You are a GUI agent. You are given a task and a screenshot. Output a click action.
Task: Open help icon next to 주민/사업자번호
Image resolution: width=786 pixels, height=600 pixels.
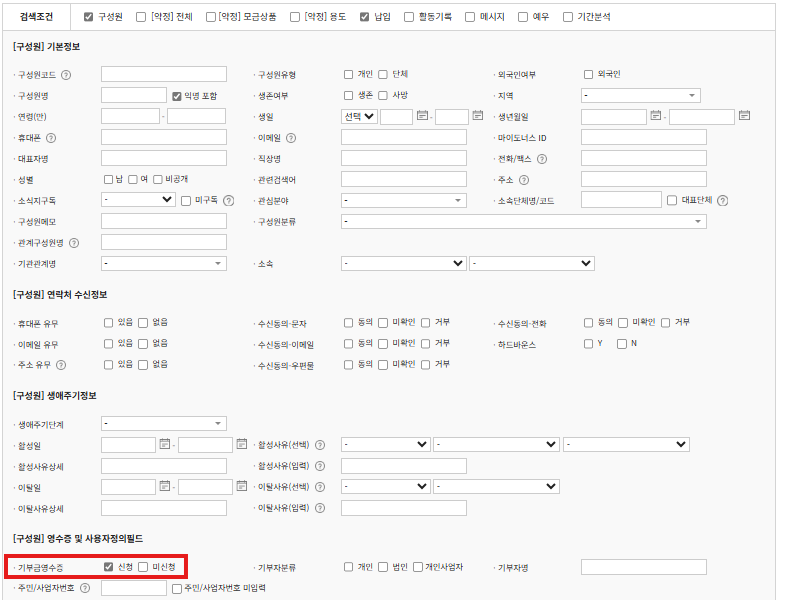click(85, 588)
